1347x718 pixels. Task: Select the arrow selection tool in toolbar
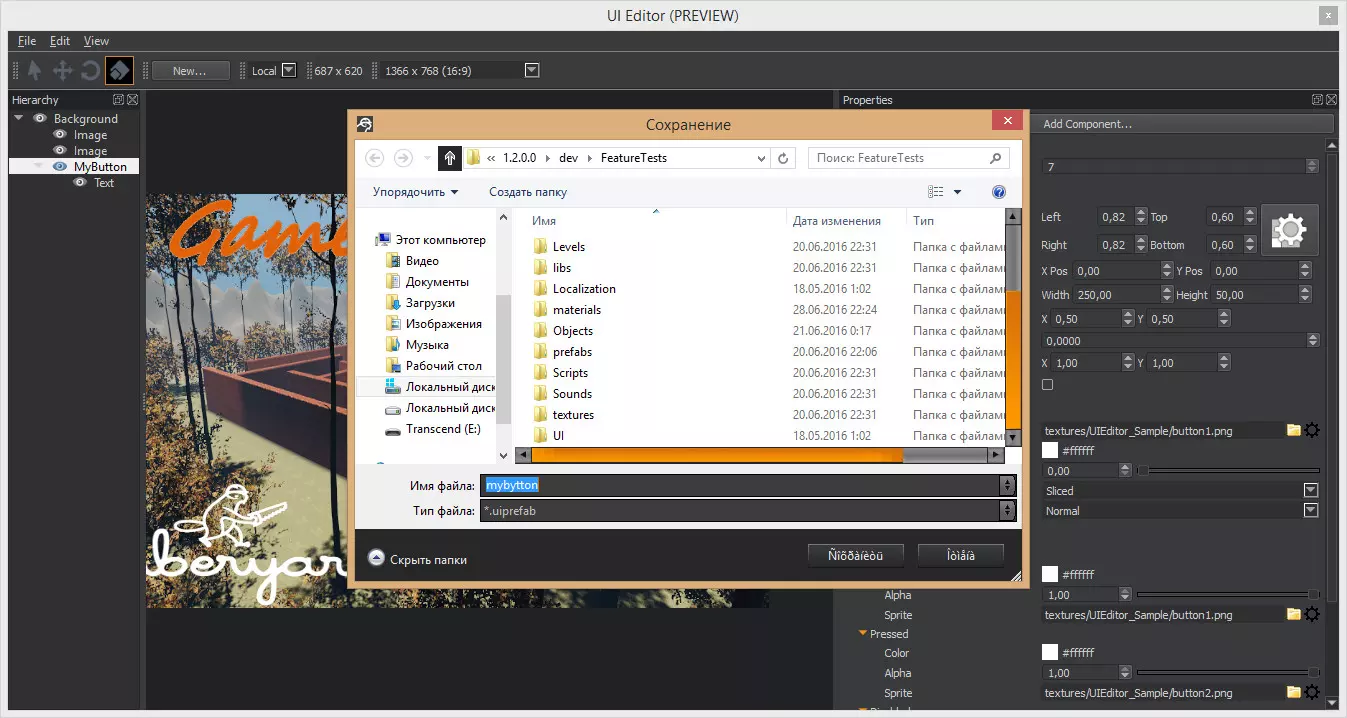[35, 70]
